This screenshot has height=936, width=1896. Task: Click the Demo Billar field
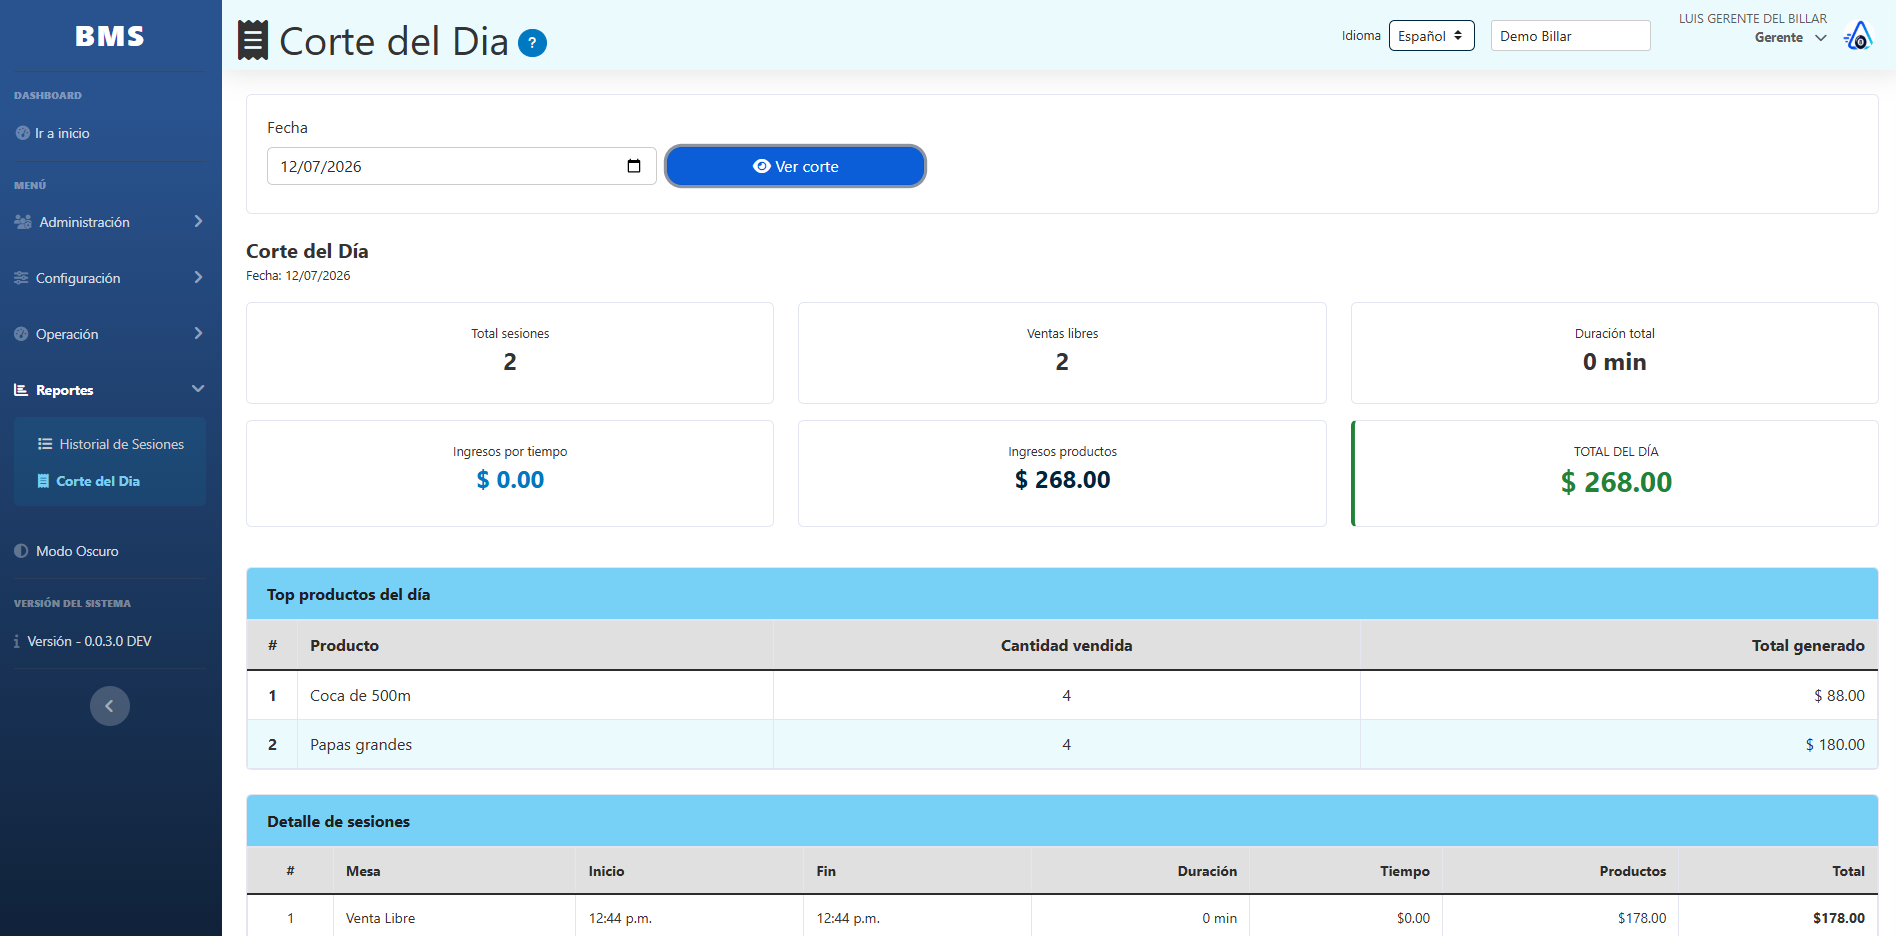(1570, 36)
